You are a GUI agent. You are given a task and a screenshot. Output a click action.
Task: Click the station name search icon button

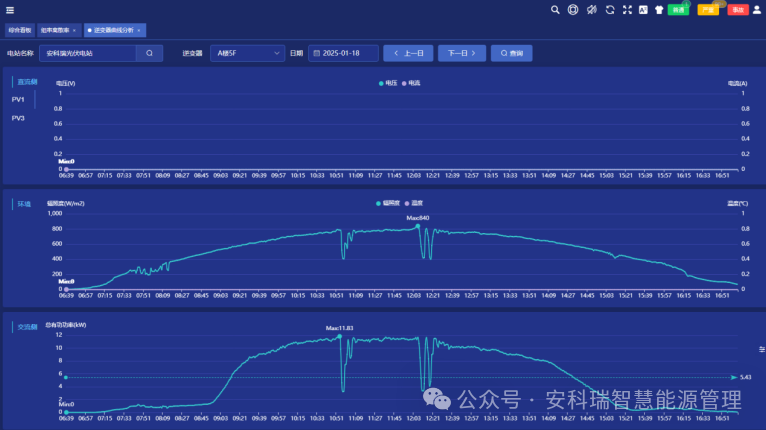[x=149, y=53]
